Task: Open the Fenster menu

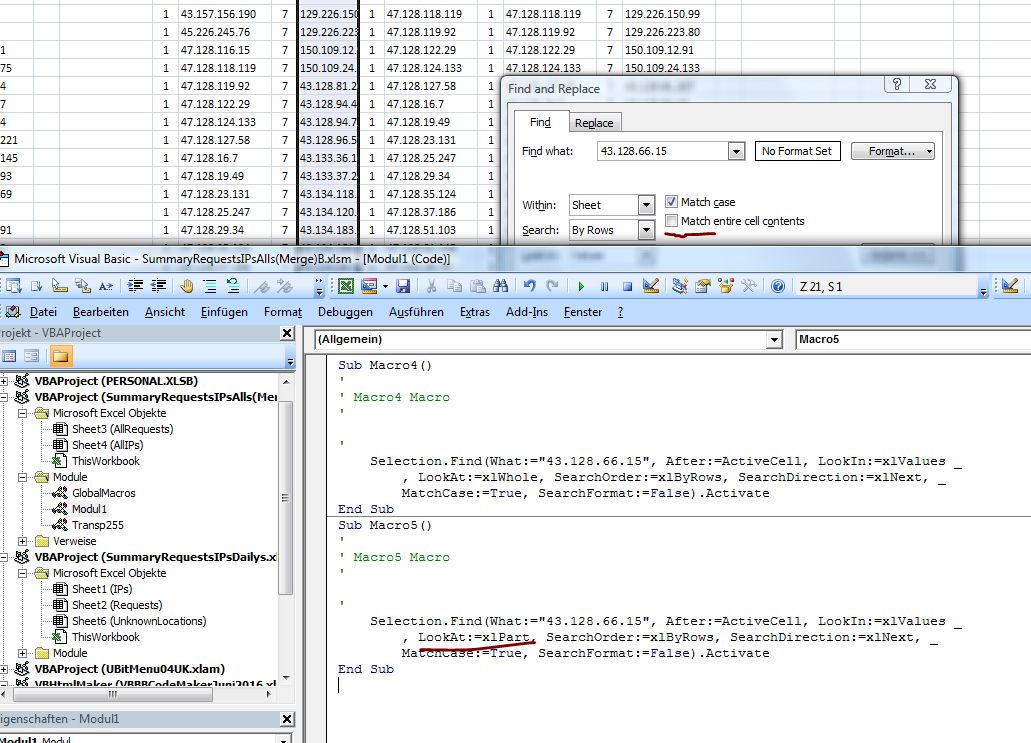Action: click(x=583, y=312)
